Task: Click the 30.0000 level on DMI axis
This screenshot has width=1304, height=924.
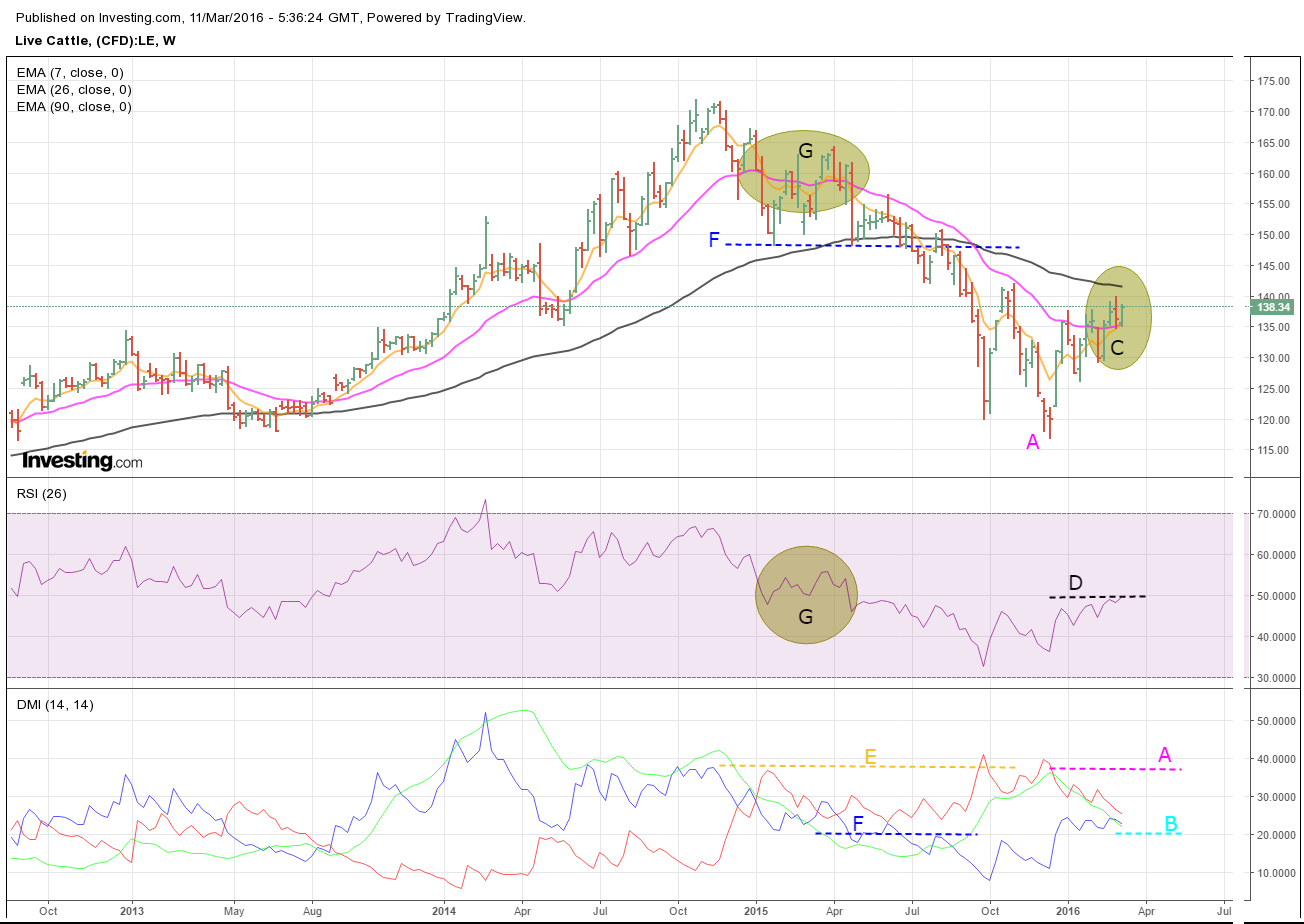Action: 1277,797
